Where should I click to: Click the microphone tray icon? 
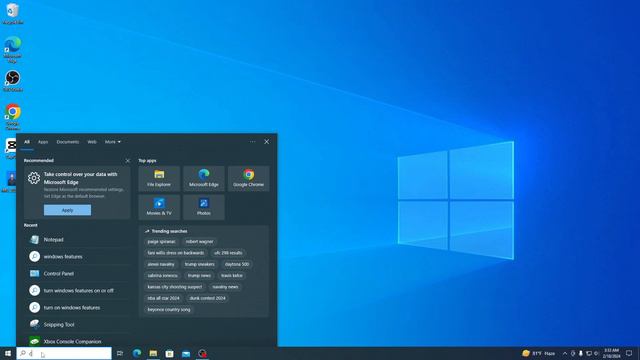[581, 353]
